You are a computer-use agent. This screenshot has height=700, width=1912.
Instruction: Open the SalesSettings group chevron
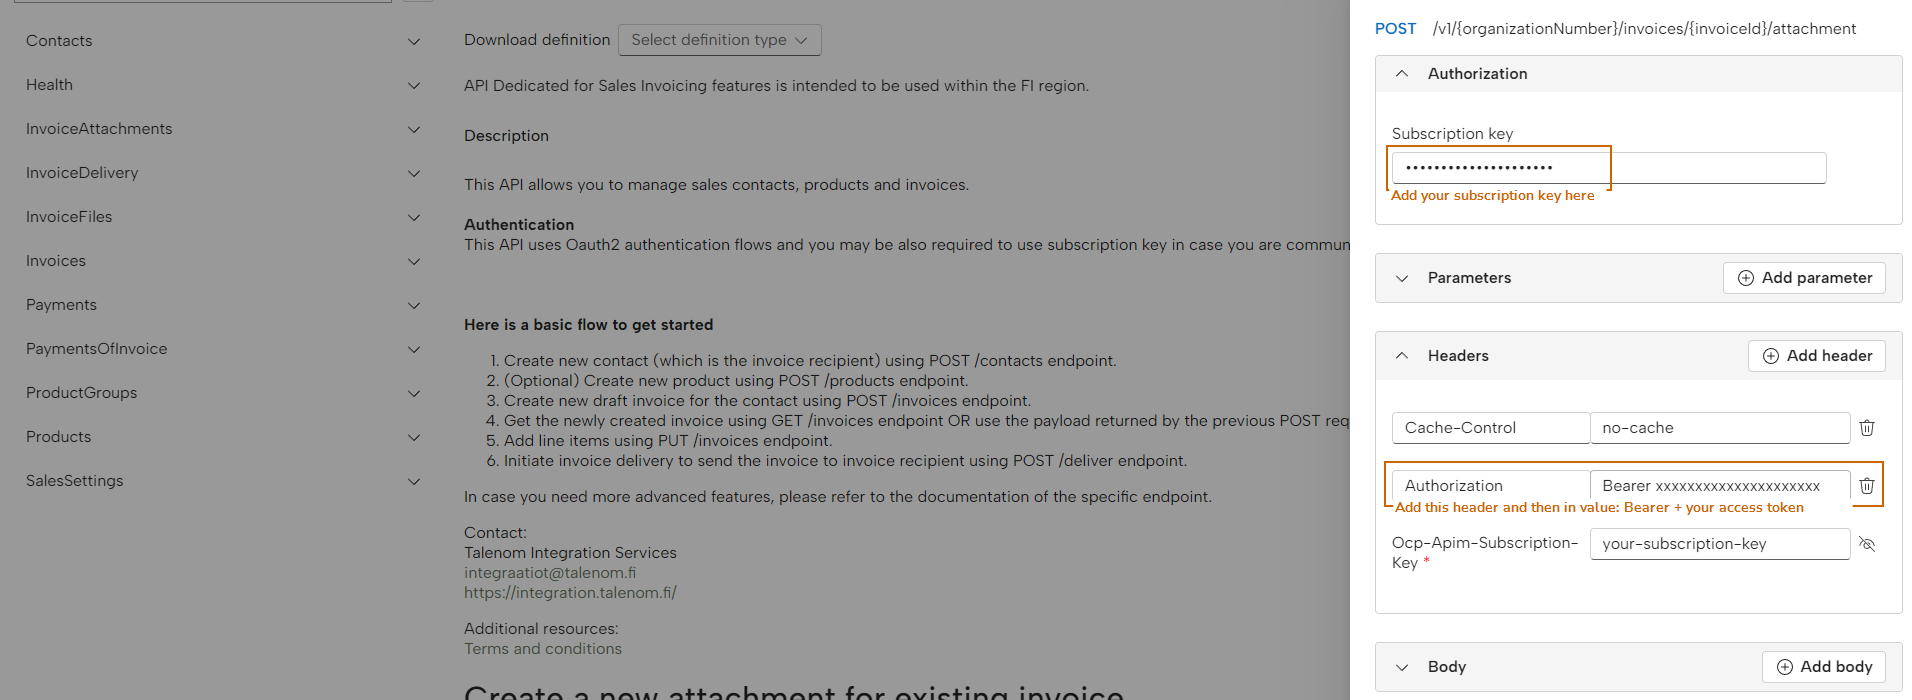coord(414,481)
